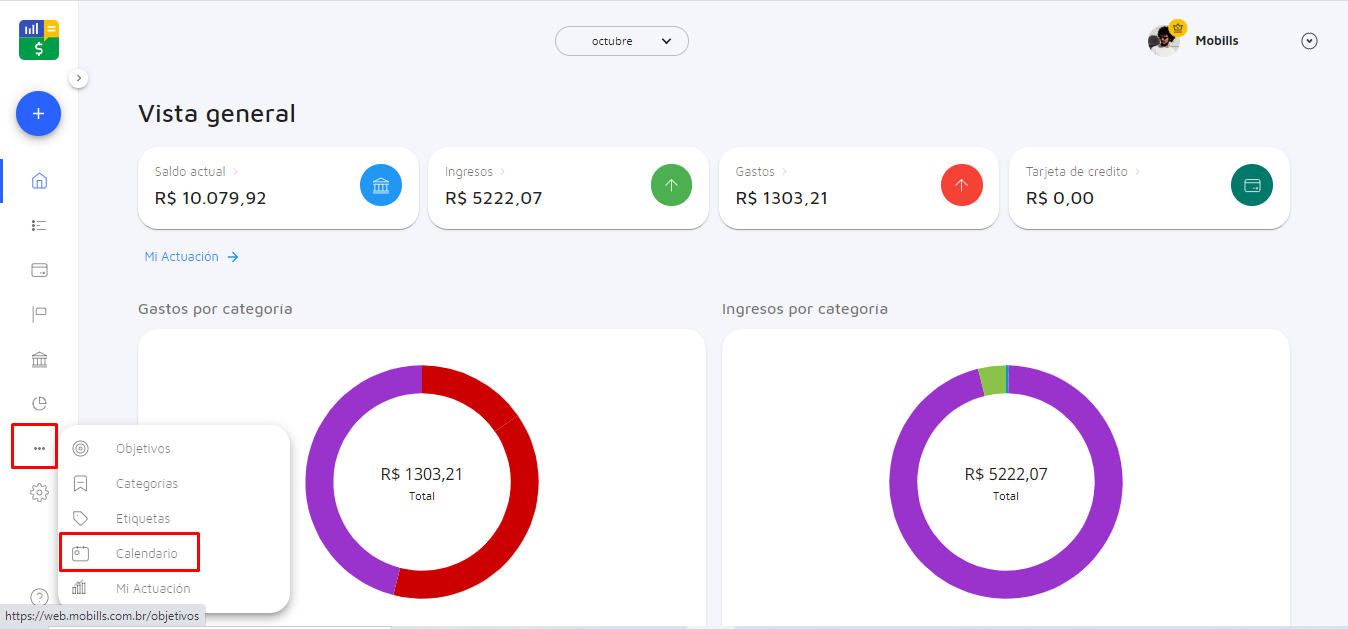This screenshot has height=629, width=1348.
Task: Click the help question mark icon
Action: 39,597
